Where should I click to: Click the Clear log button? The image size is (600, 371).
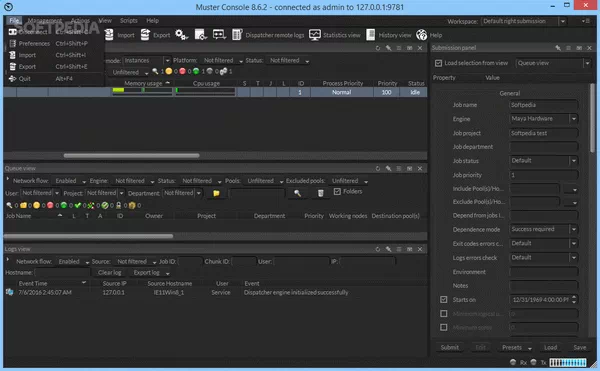coord(109,272)
